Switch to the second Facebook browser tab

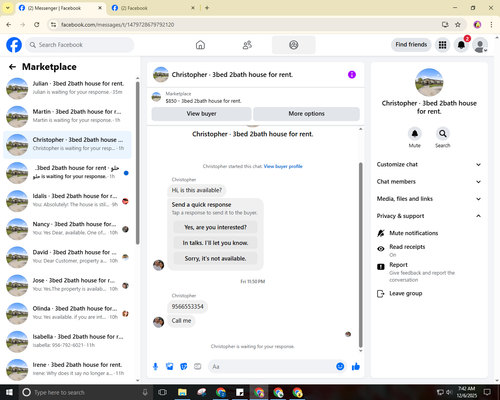pyautogui.click(x=153, y=8)
